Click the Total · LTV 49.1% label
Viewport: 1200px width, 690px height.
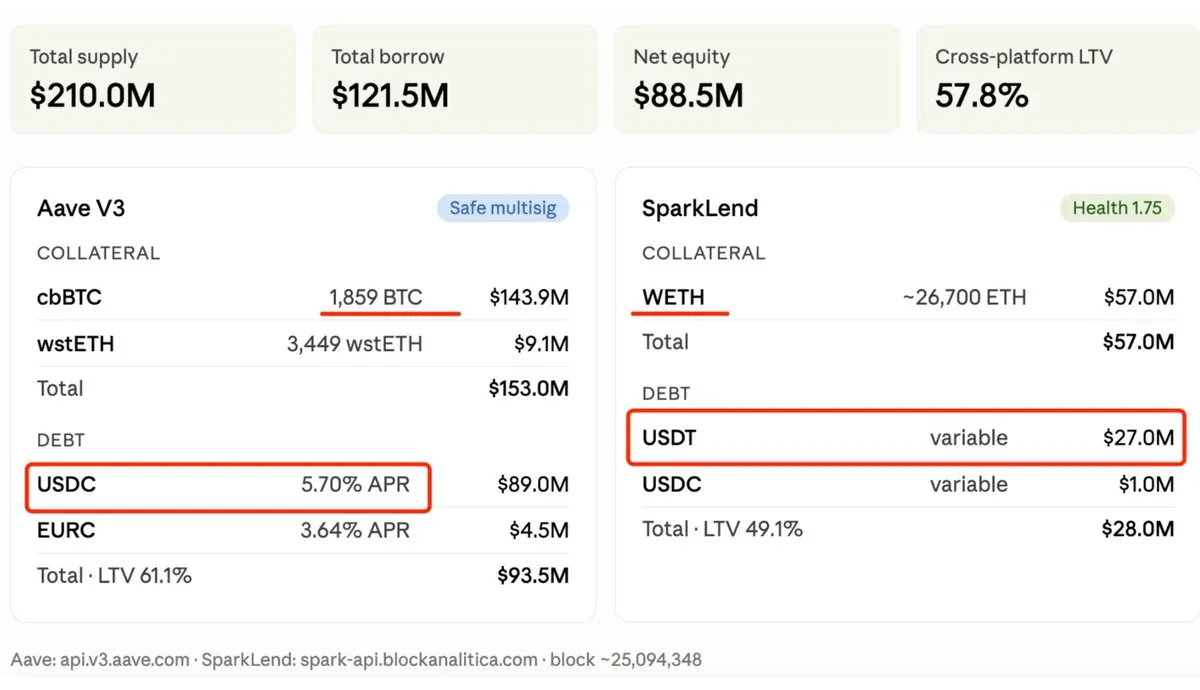pos(722,529)
